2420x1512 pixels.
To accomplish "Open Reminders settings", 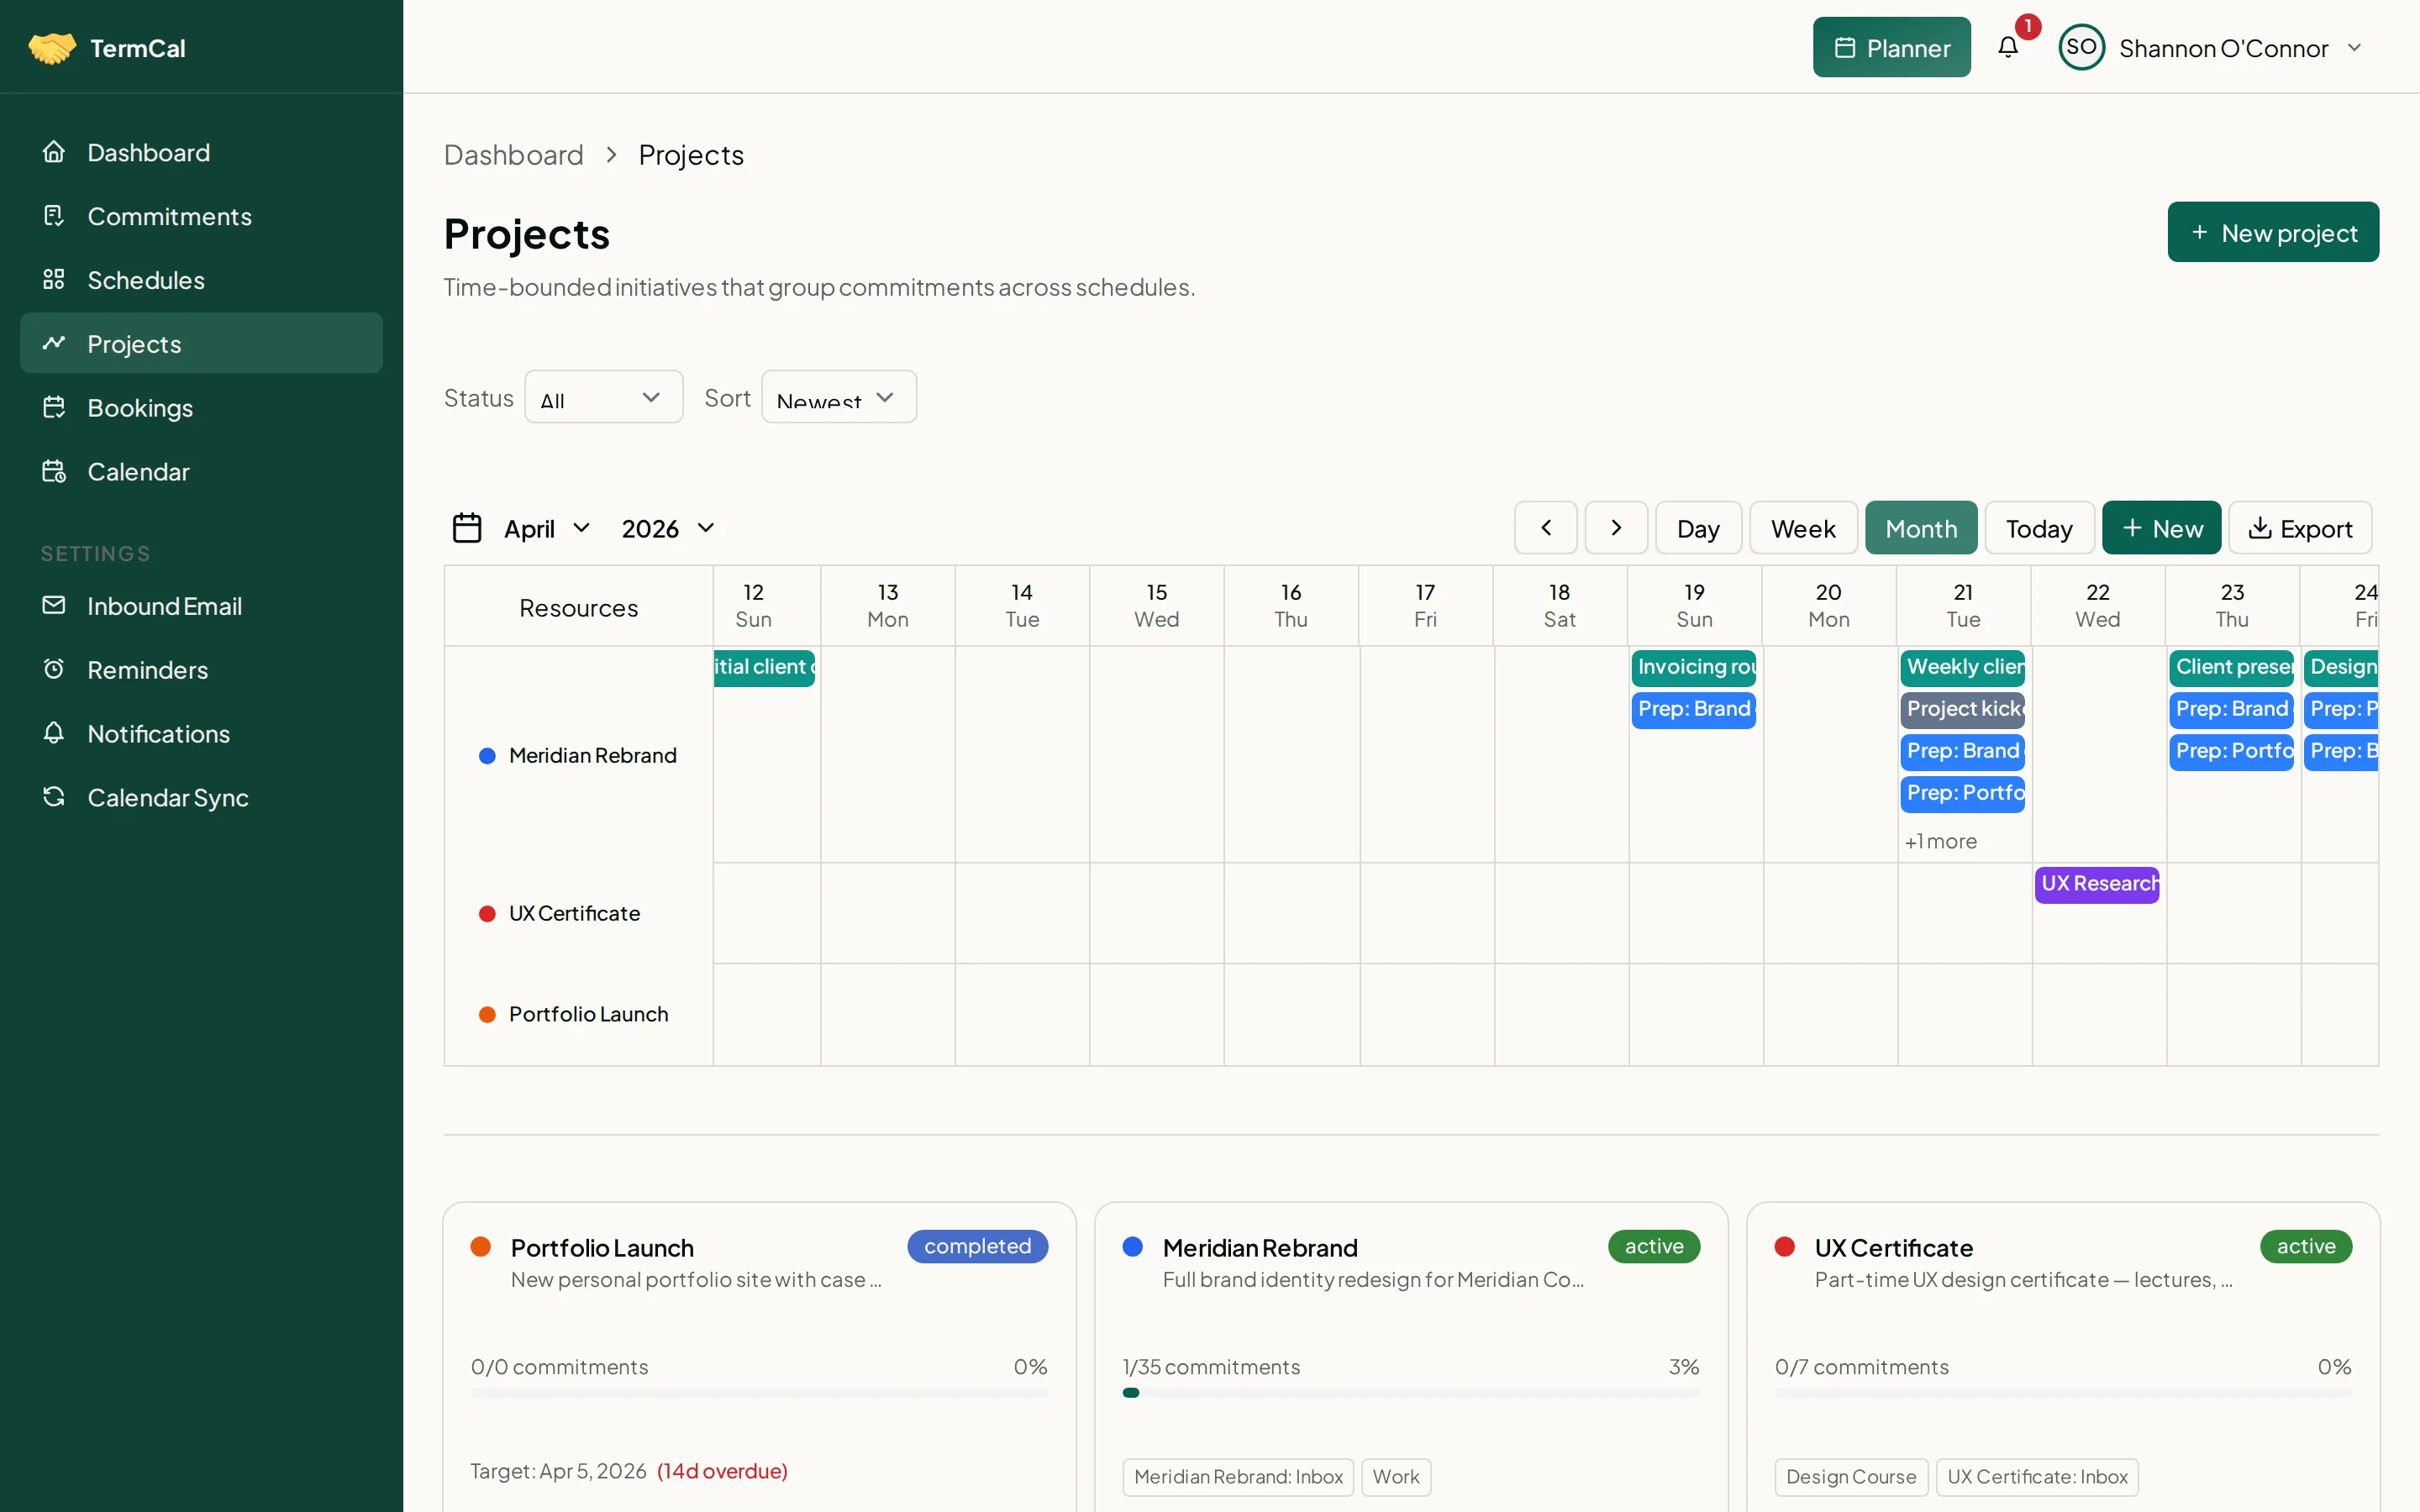I will [x=201, y=669].
